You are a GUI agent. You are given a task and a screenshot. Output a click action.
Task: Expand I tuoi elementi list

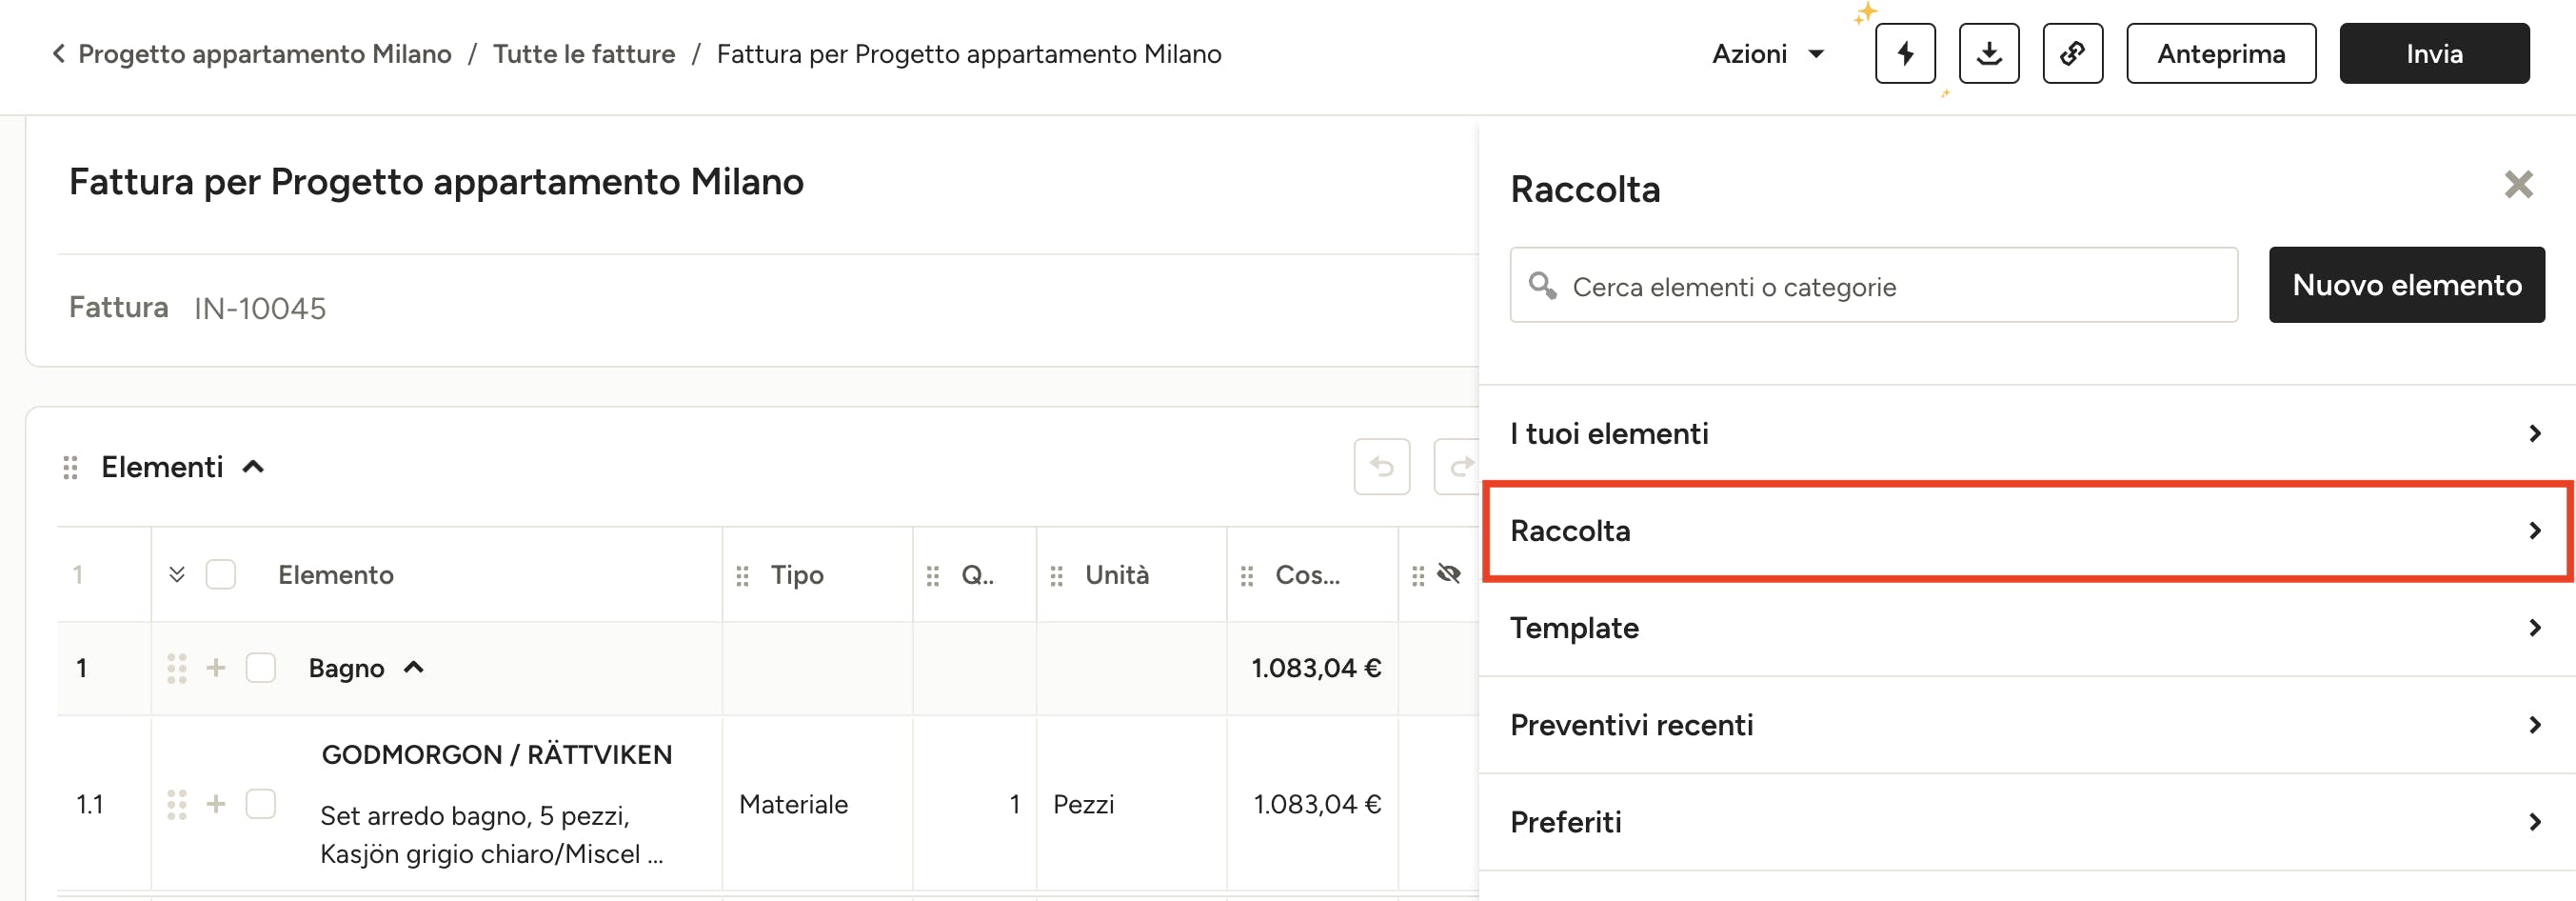[2027, 433]
